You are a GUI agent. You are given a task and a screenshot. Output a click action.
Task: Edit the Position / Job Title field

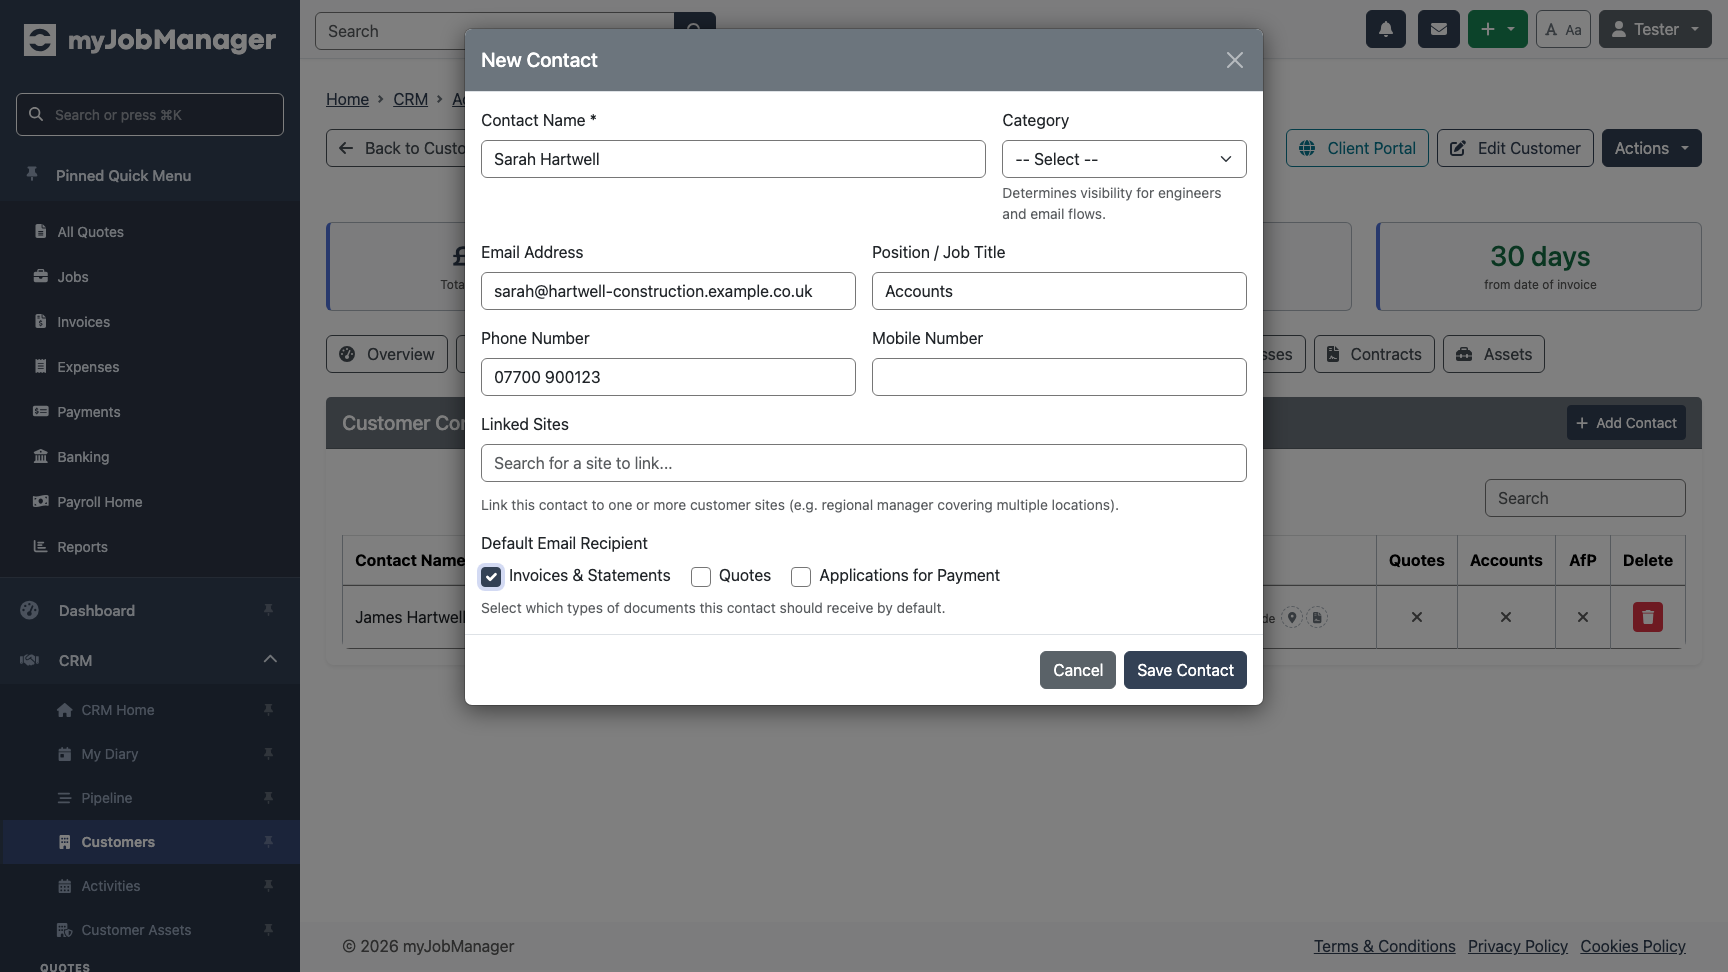coord(1059,291)
